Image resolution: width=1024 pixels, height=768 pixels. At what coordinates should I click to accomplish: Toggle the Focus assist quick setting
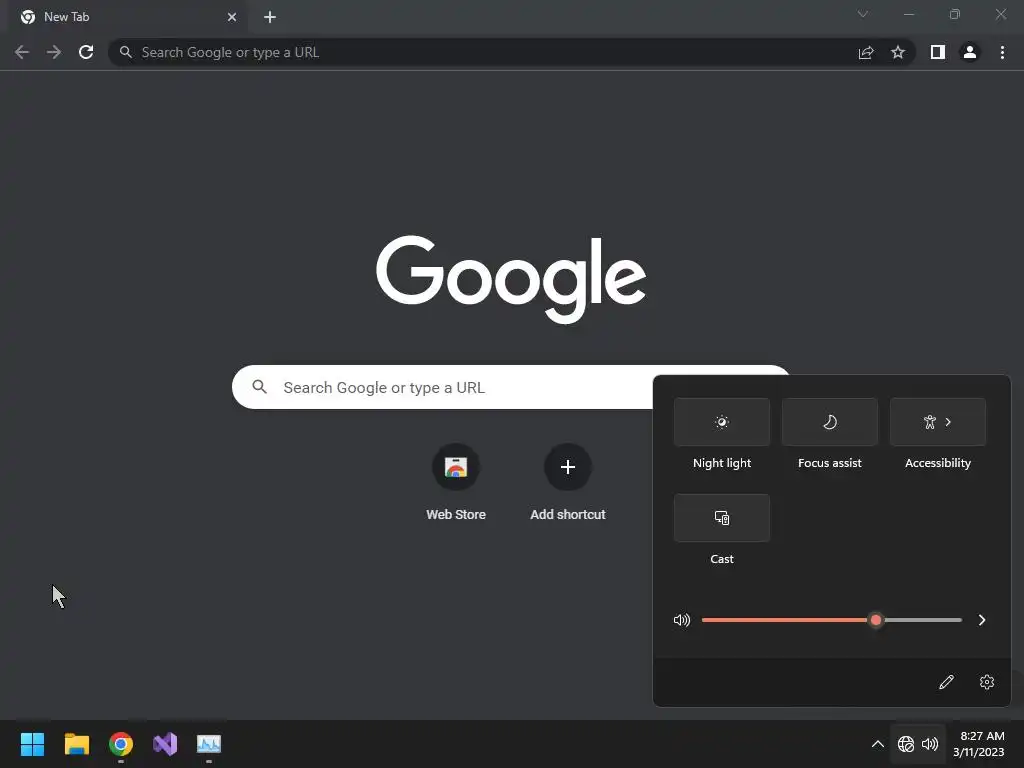click(x=829, y=422)
